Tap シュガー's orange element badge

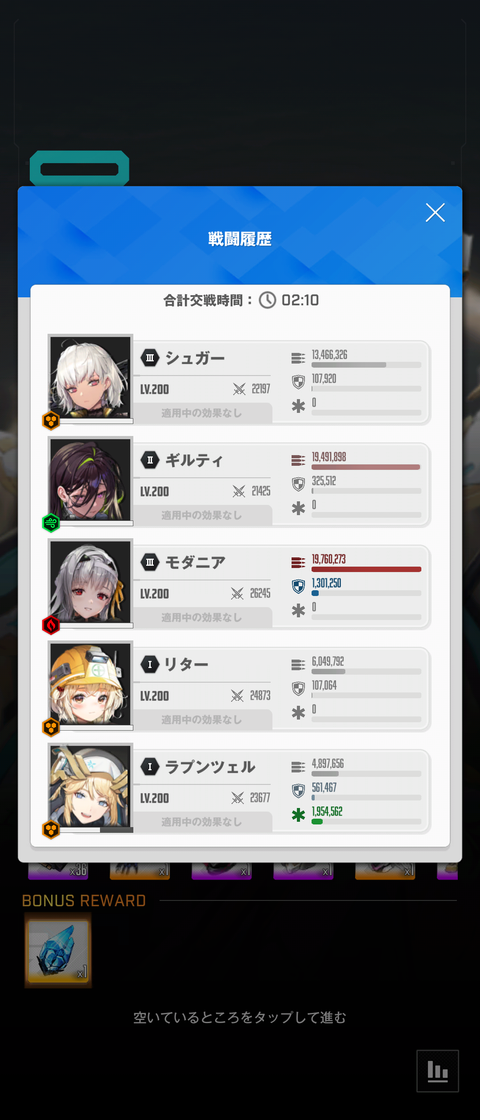click(x=51, y=421)
